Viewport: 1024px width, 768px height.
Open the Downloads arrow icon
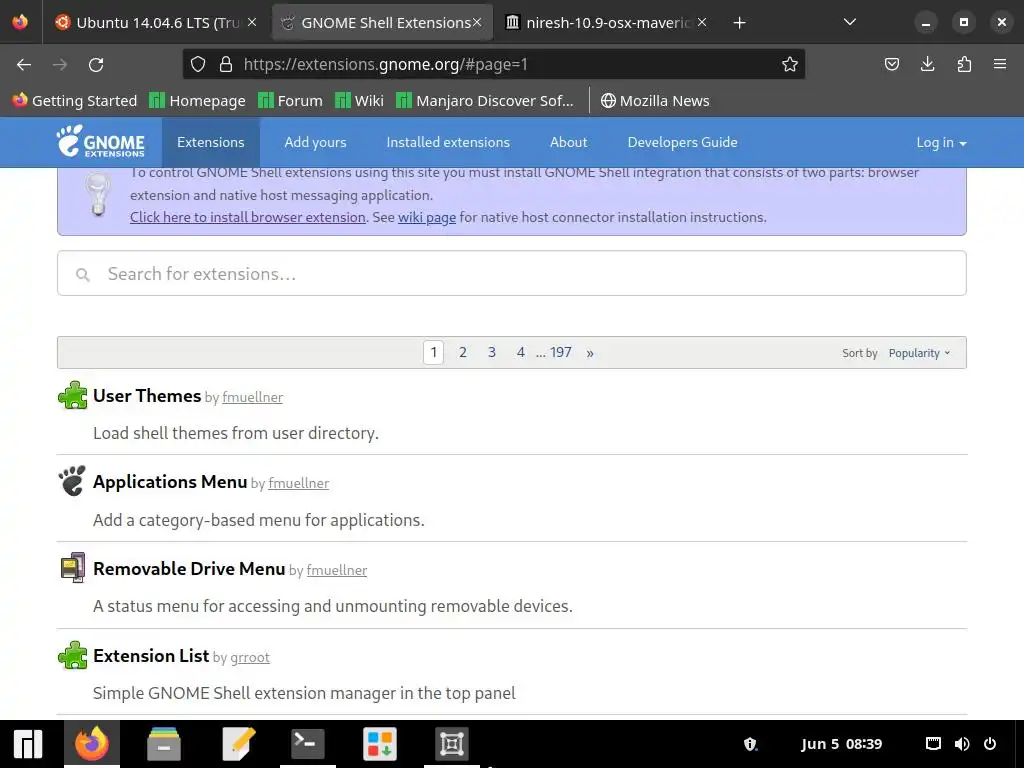[927, 64]
